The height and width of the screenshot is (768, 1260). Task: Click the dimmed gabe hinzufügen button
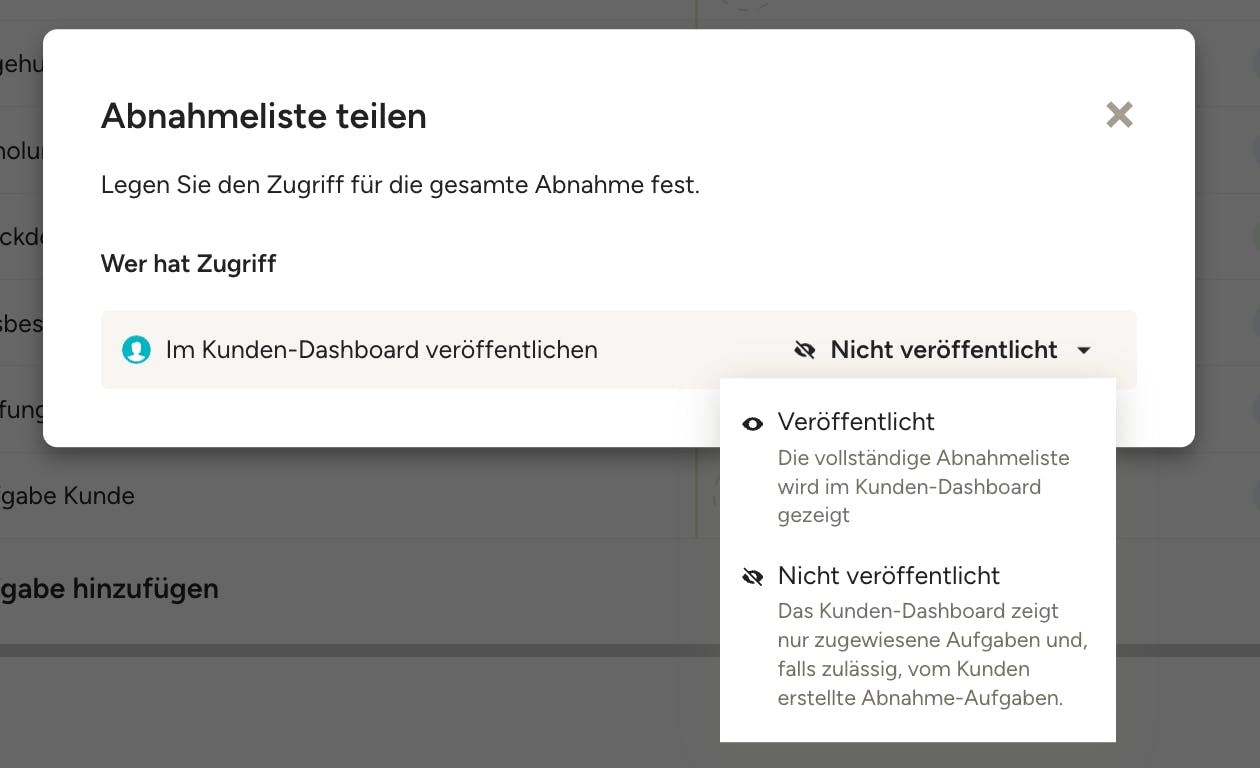(x=109, y=589)
